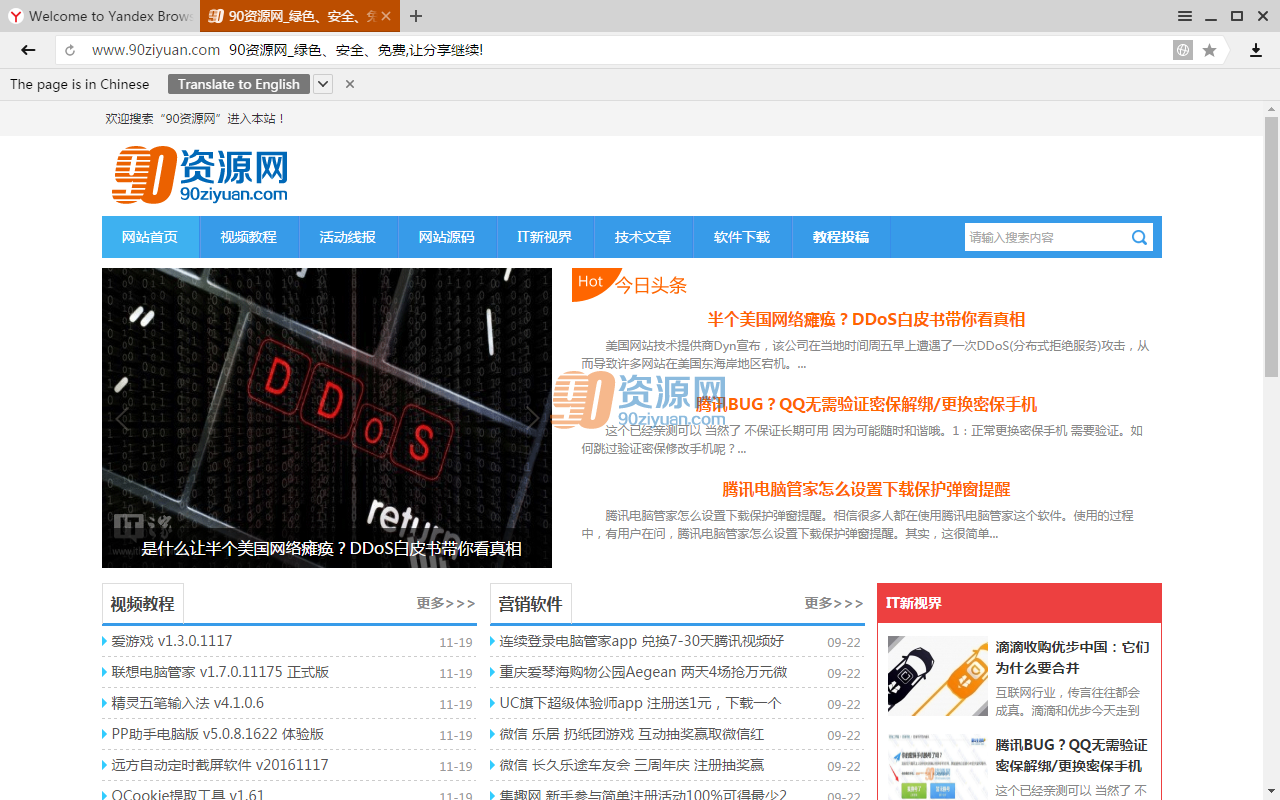
Task: Select the 90资源网 browser tab
Action: pyautogui.click(x=300, y=16)
